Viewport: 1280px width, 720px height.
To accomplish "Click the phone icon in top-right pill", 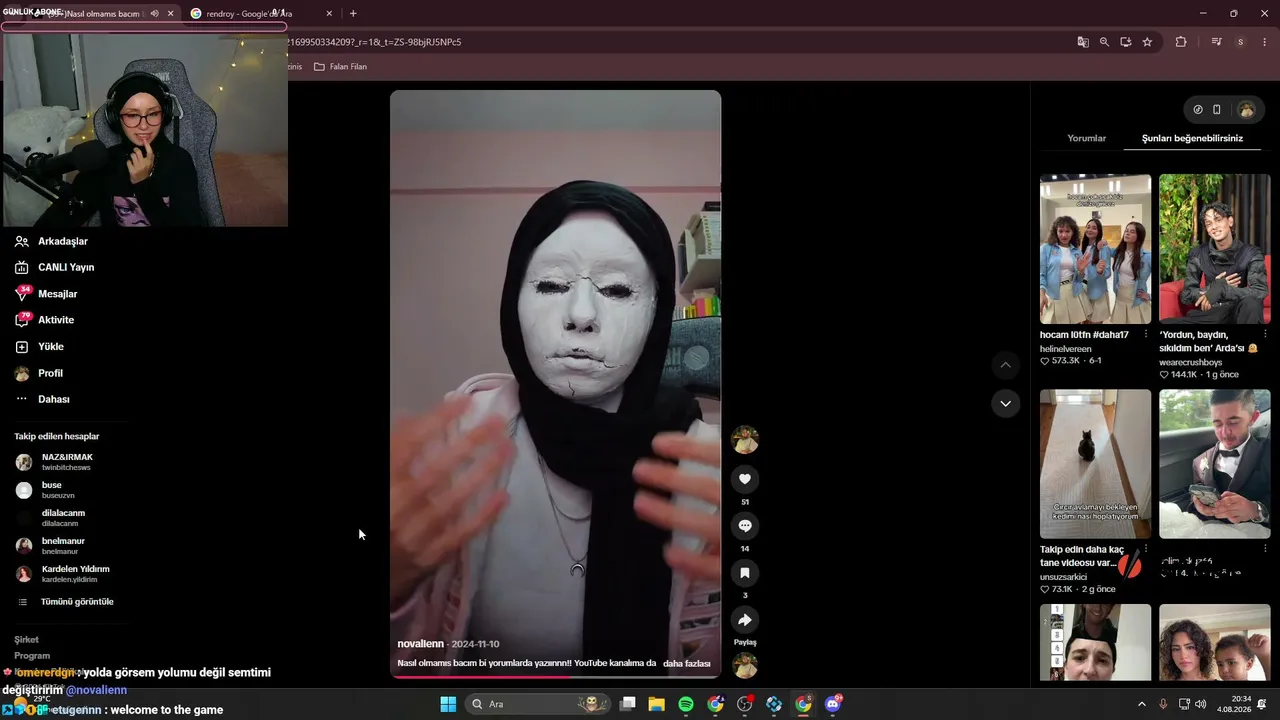I will point(1217,110).
